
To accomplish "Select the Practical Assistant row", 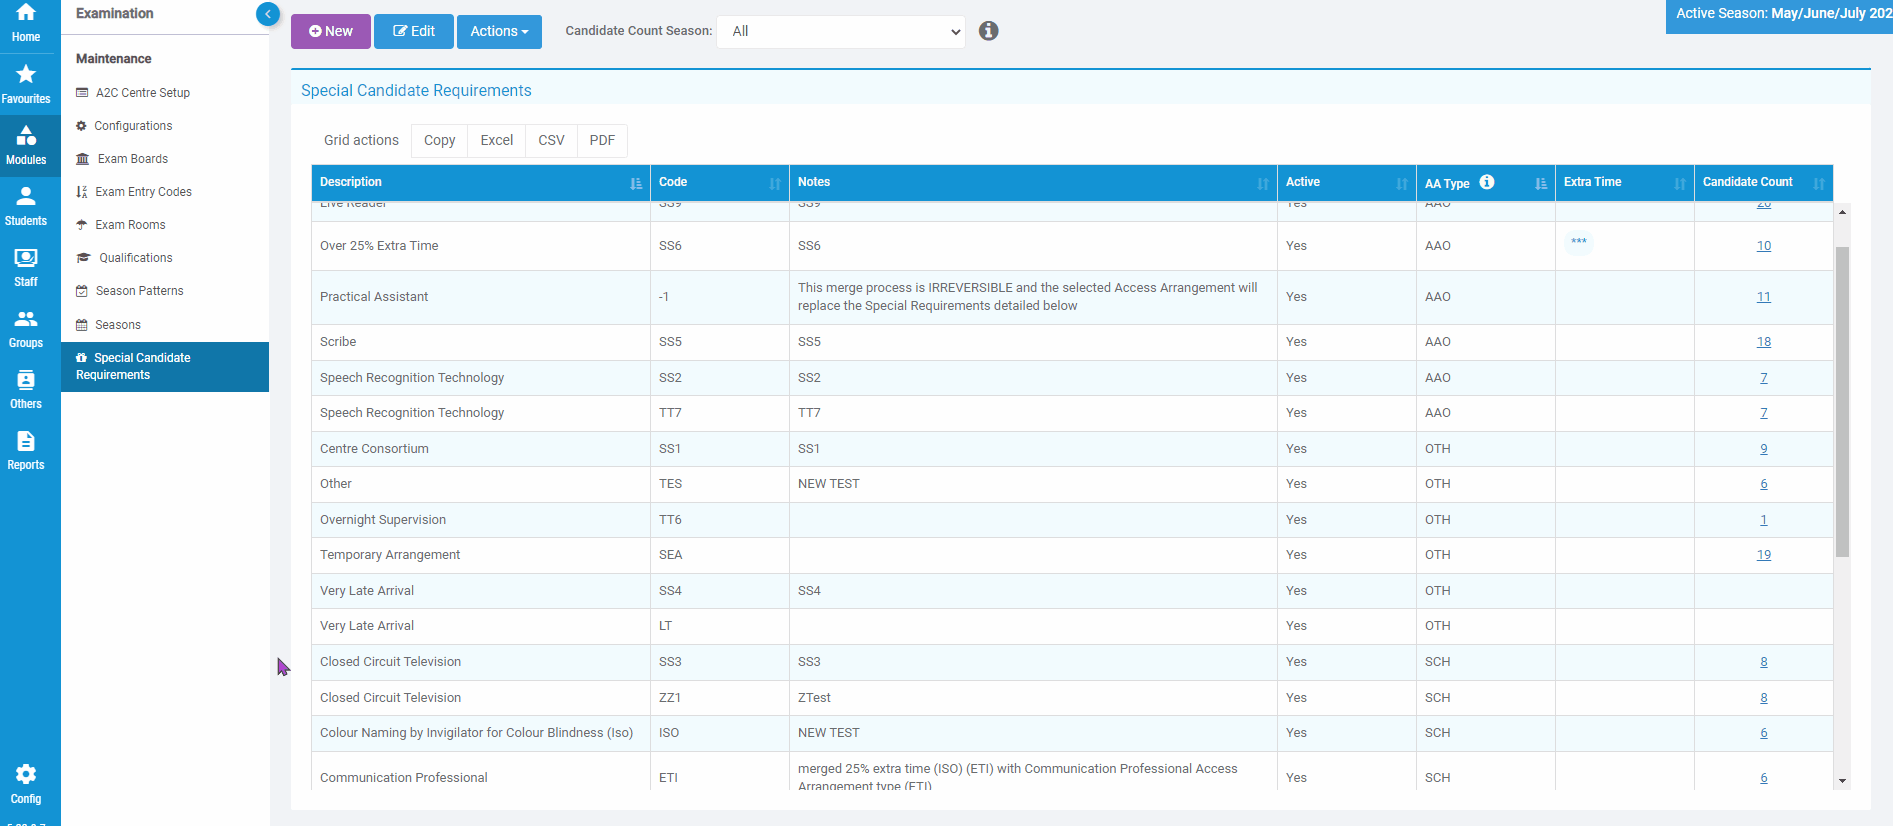I will (x=1072, y=297).
